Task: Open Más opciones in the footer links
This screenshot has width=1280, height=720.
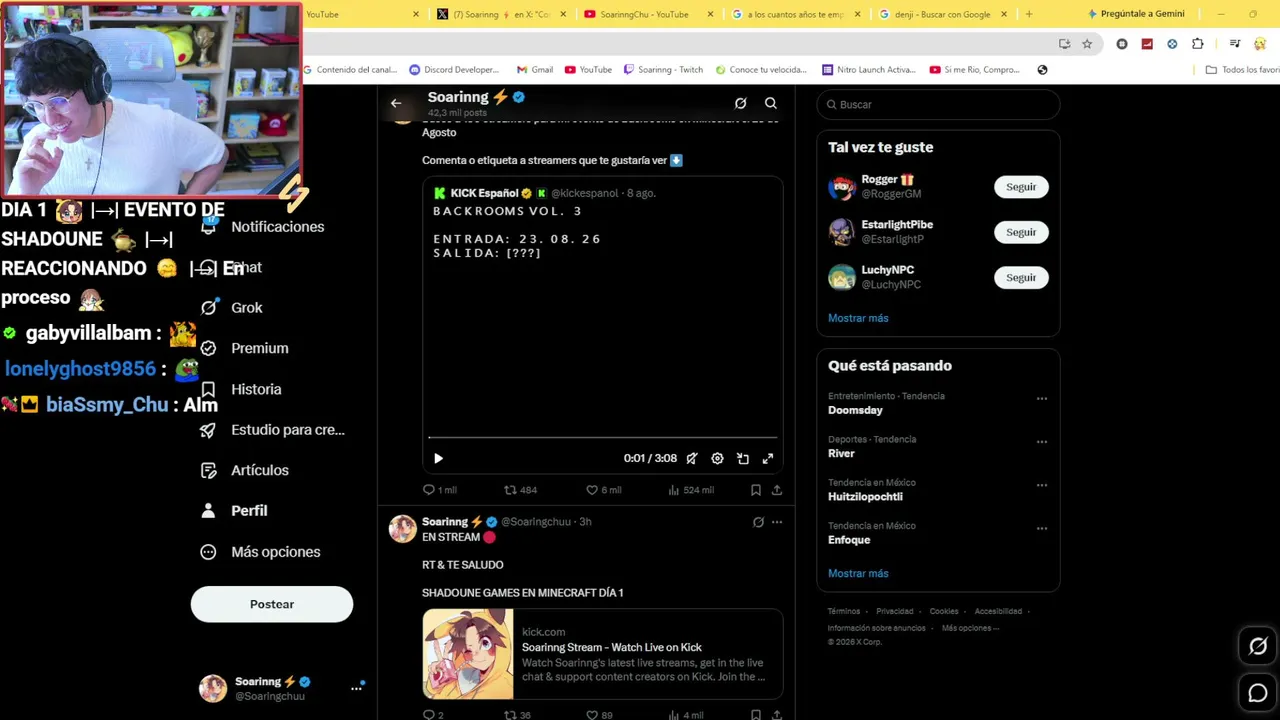Action: [970, 628]
